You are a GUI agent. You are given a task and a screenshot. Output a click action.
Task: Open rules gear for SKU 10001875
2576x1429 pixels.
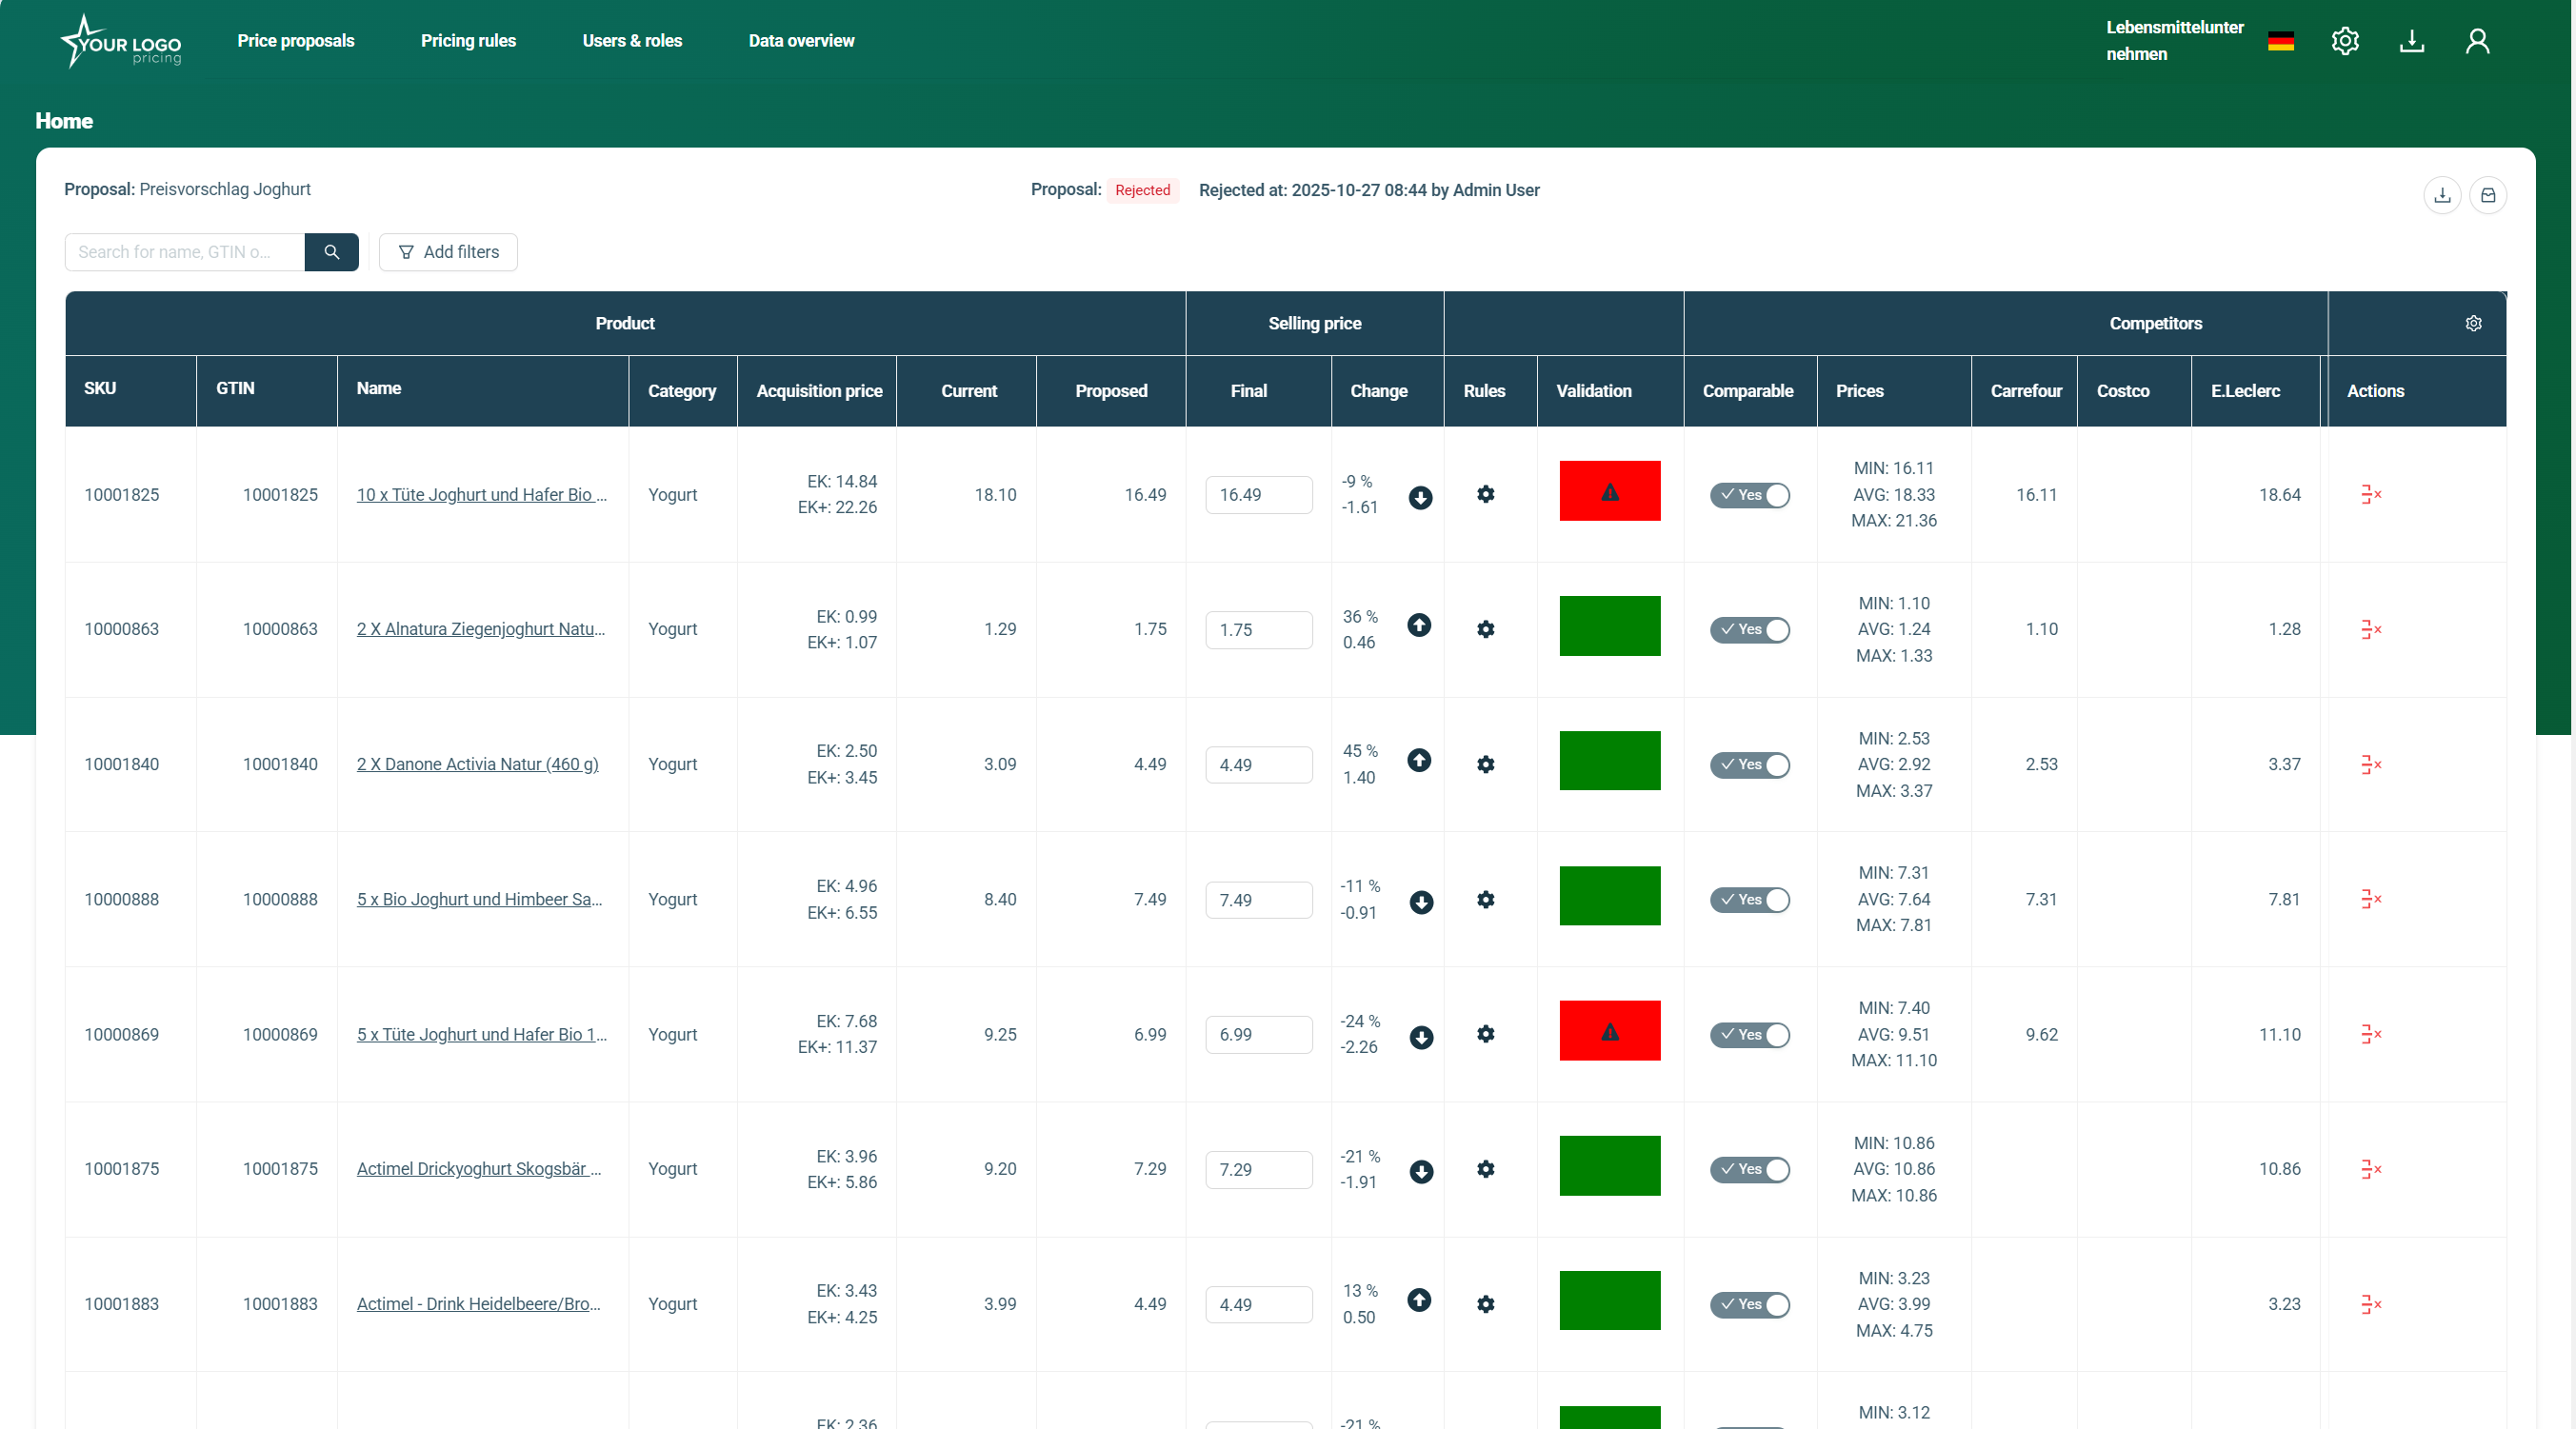pos(1486,1169)
